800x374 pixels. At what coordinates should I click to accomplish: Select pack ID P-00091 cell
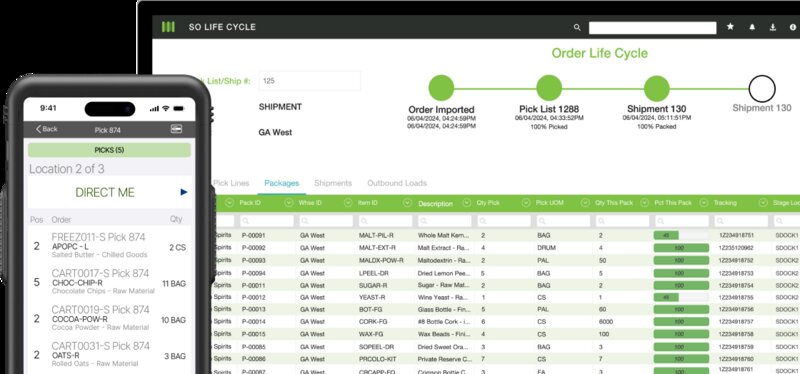[x=254, y=236]
